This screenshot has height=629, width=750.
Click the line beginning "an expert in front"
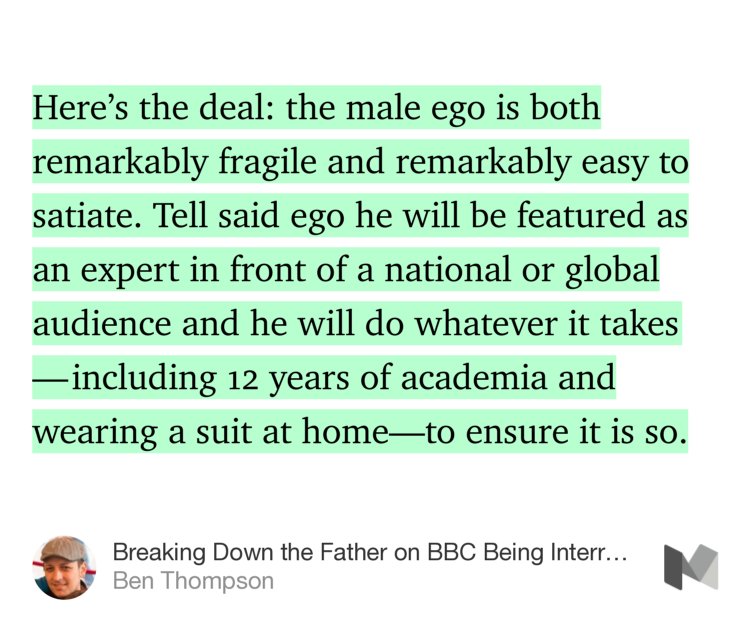click(346, 270)
